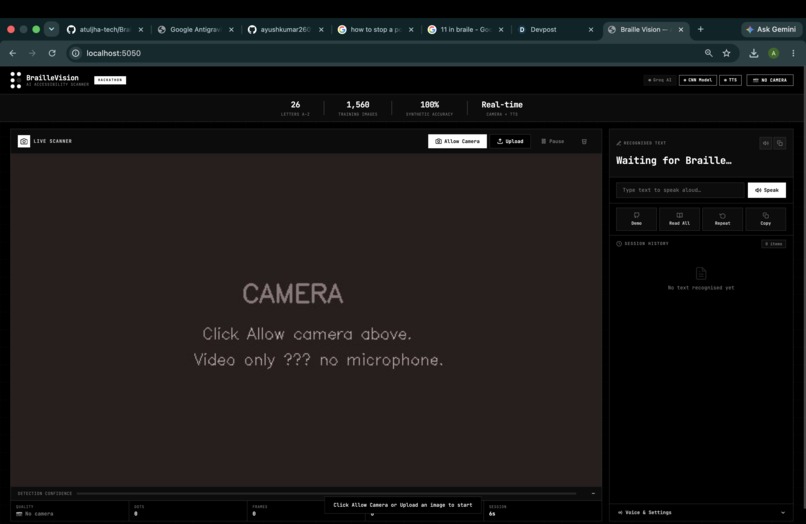Click the Repeat button
Screen dimensions: 806x524
722,219
